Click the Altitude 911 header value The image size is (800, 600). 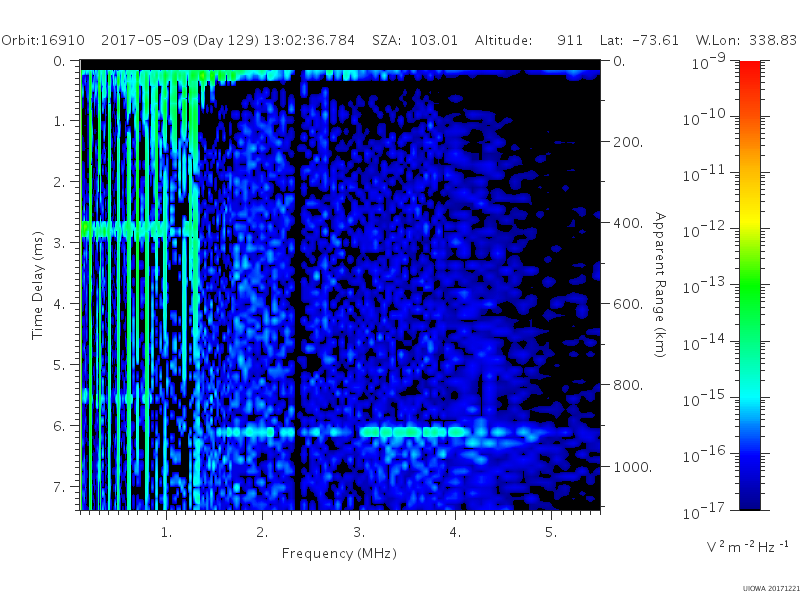529,40
